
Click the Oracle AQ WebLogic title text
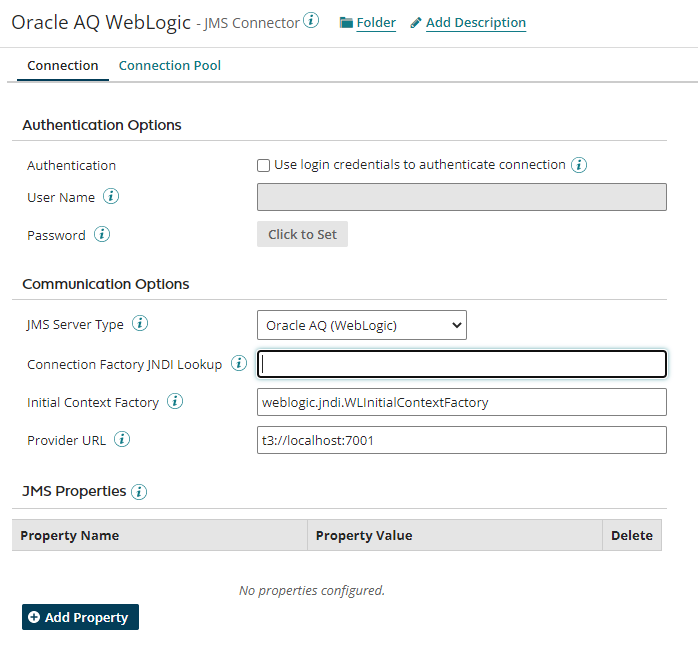coord(101,23)
